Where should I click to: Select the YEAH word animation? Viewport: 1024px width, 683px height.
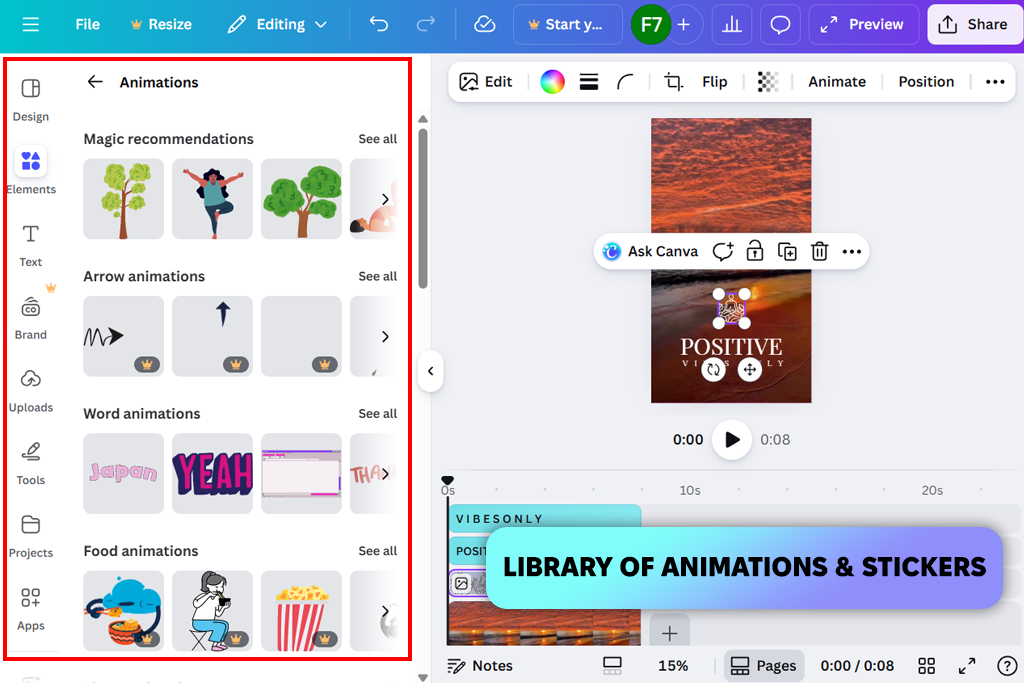pyautogui.click(x=212, y=473)
